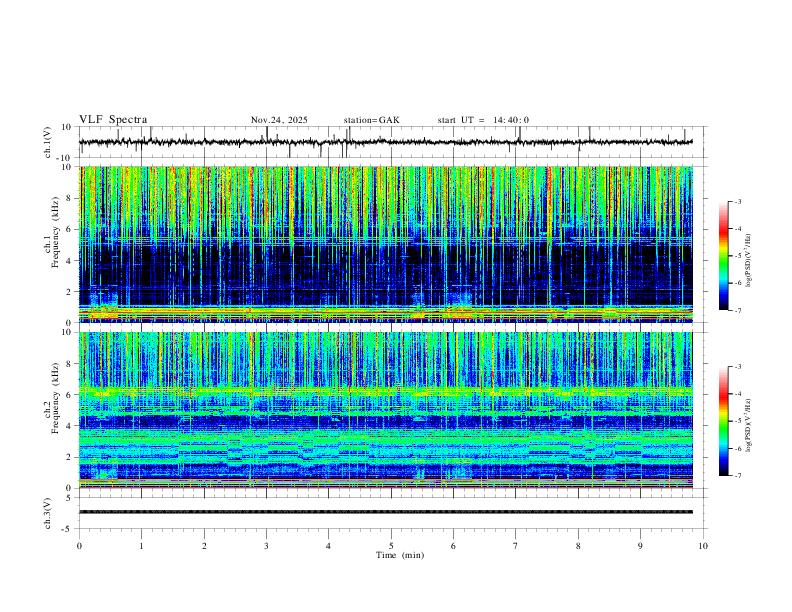This screenshot has height=612, width=792.
Task: Click the ch.1 color bar 'log(PSD)(V²/Hz)' label
Action: (749, 260)
